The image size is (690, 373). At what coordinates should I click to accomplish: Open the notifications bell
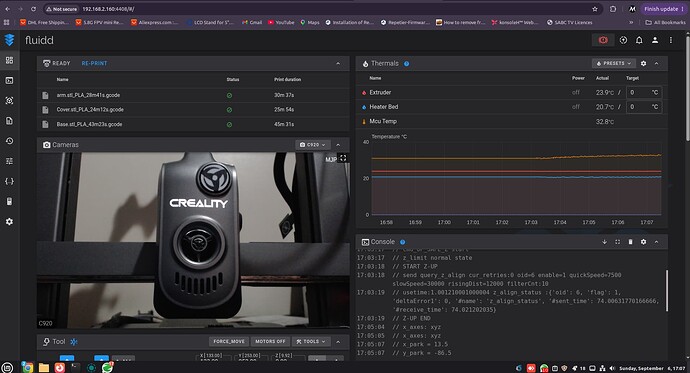639,40
